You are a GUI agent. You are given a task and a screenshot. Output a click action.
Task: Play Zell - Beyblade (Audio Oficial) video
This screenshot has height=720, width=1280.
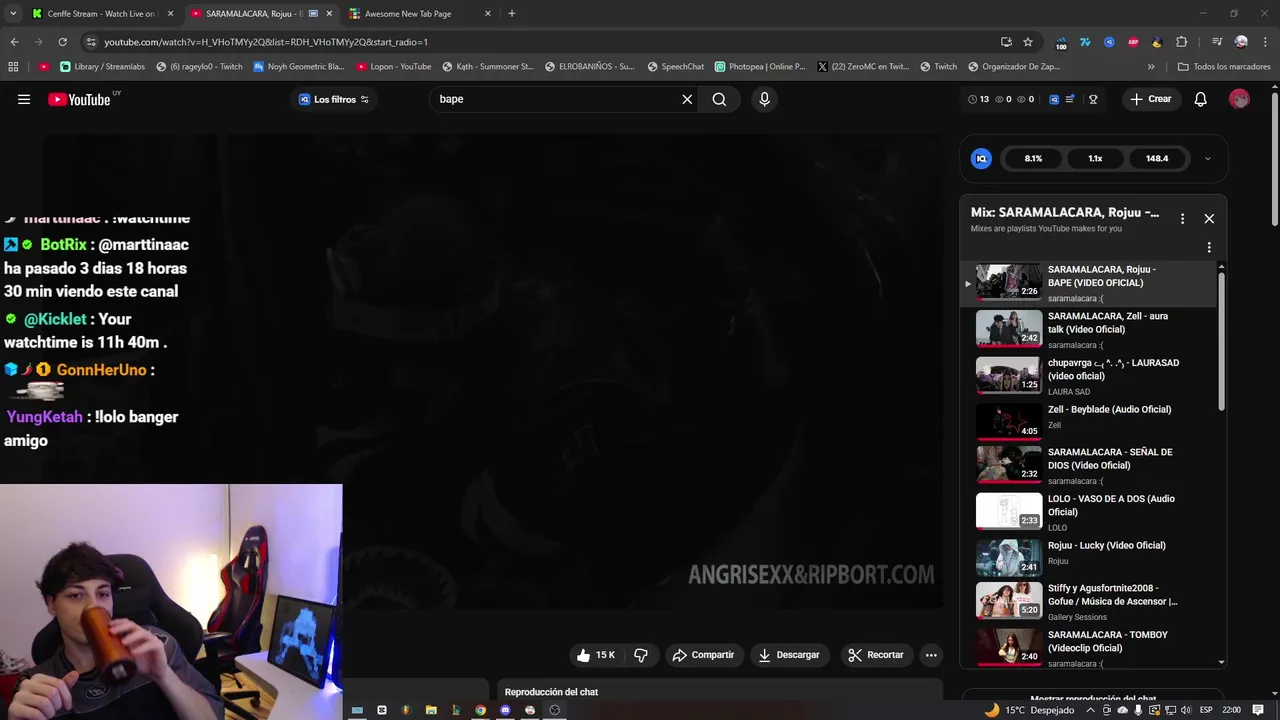click(x=1088, y=421)
